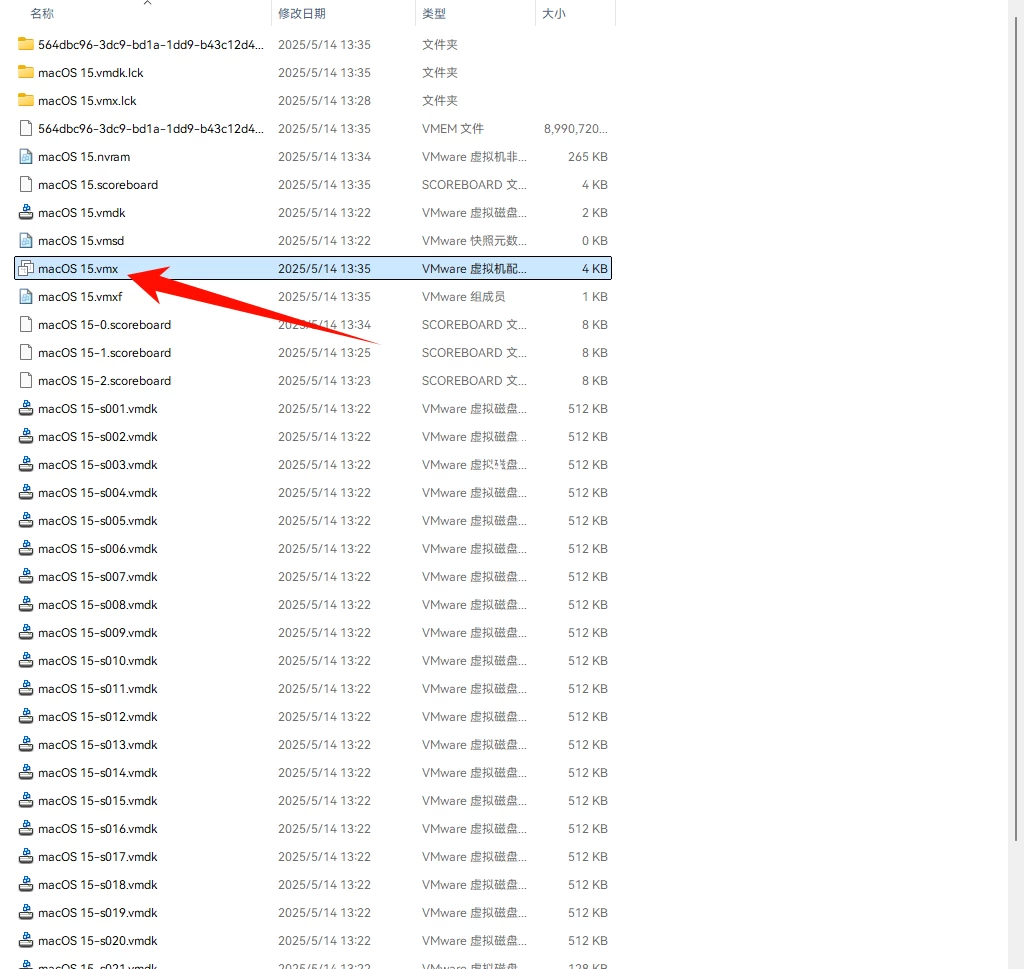Viewport: 1024px width, 969px height.
Task: Click the macOS 15-1.scoreboard file icon
Action: 25,353
